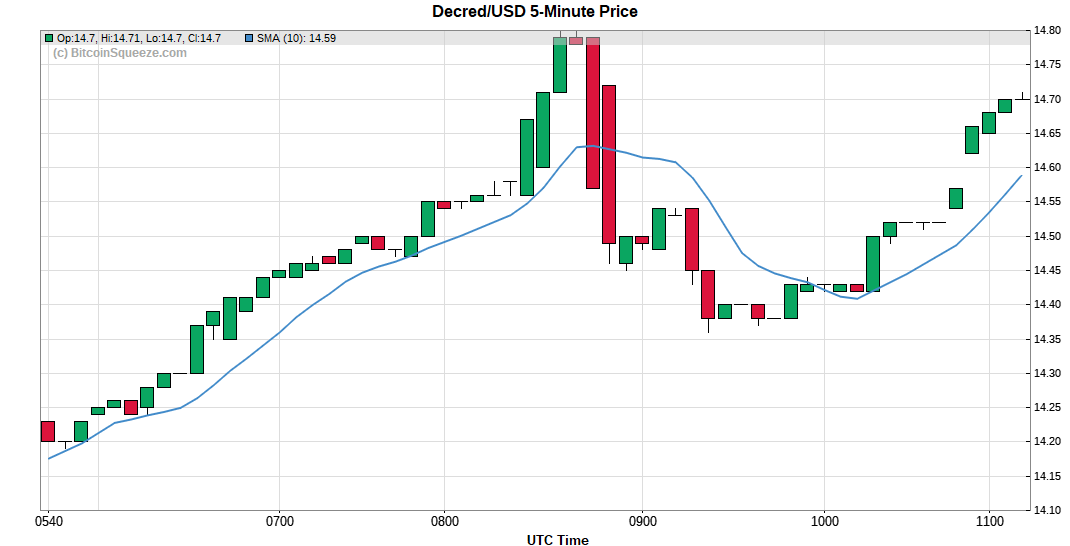Click the 14.40 price axis label
The width and height of the screenshot is (1070, 546).
coord(1047,305)
